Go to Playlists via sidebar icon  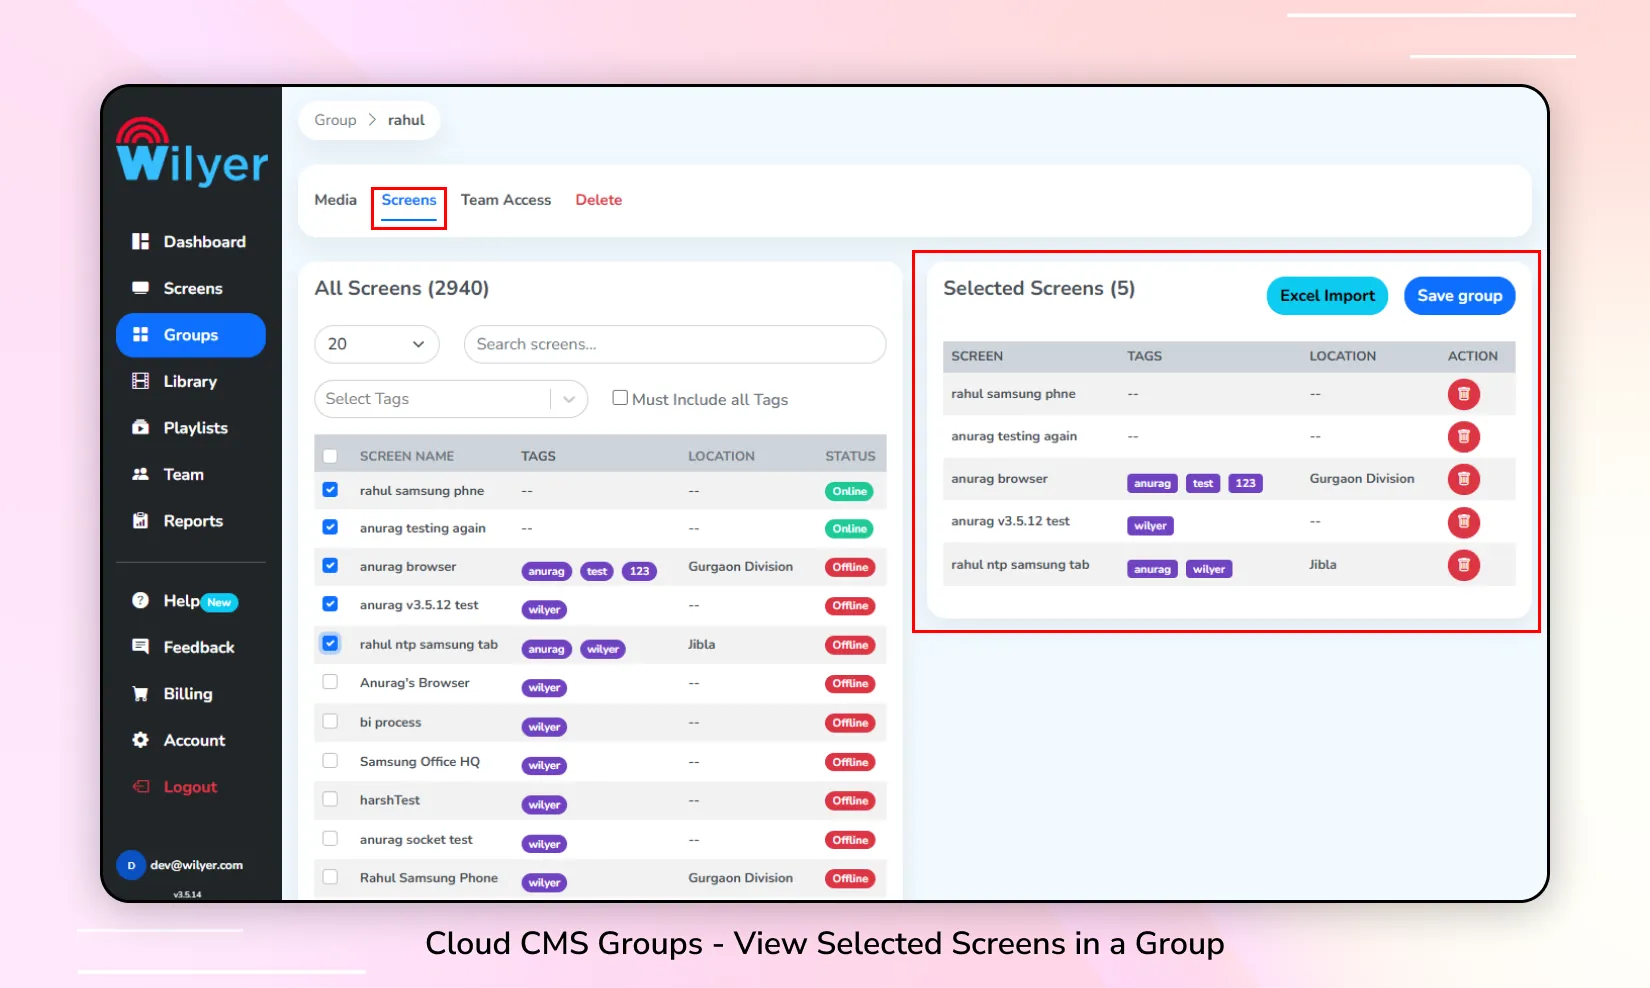pos(141,427)
